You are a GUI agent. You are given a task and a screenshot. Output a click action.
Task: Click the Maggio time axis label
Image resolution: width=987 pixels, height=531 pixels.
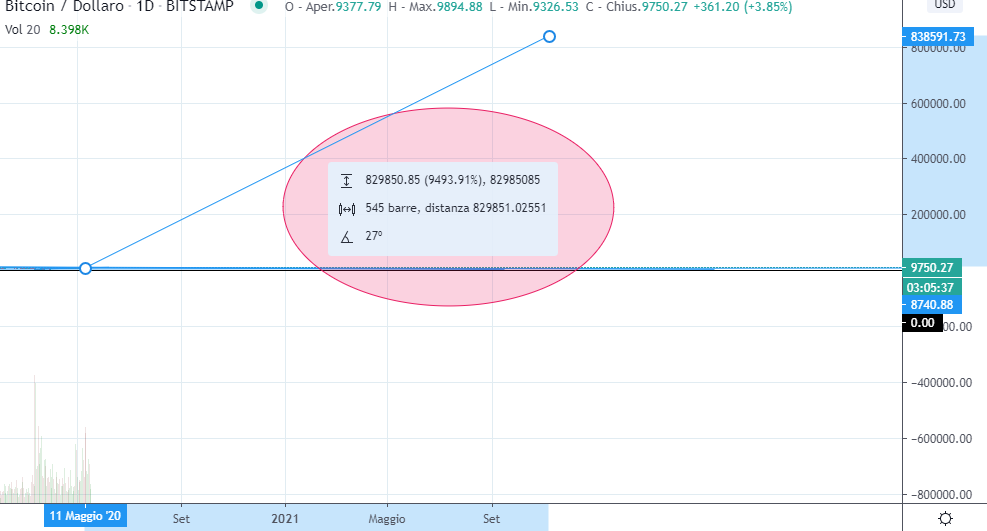(x=386, y=518)
